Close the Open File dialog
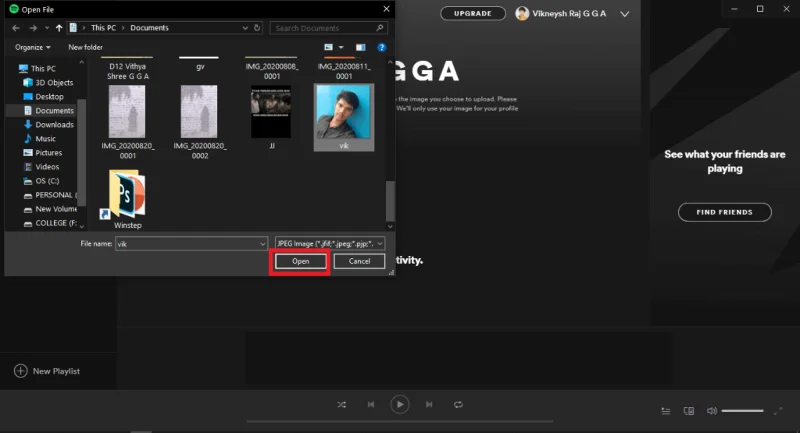 [386, 9]
